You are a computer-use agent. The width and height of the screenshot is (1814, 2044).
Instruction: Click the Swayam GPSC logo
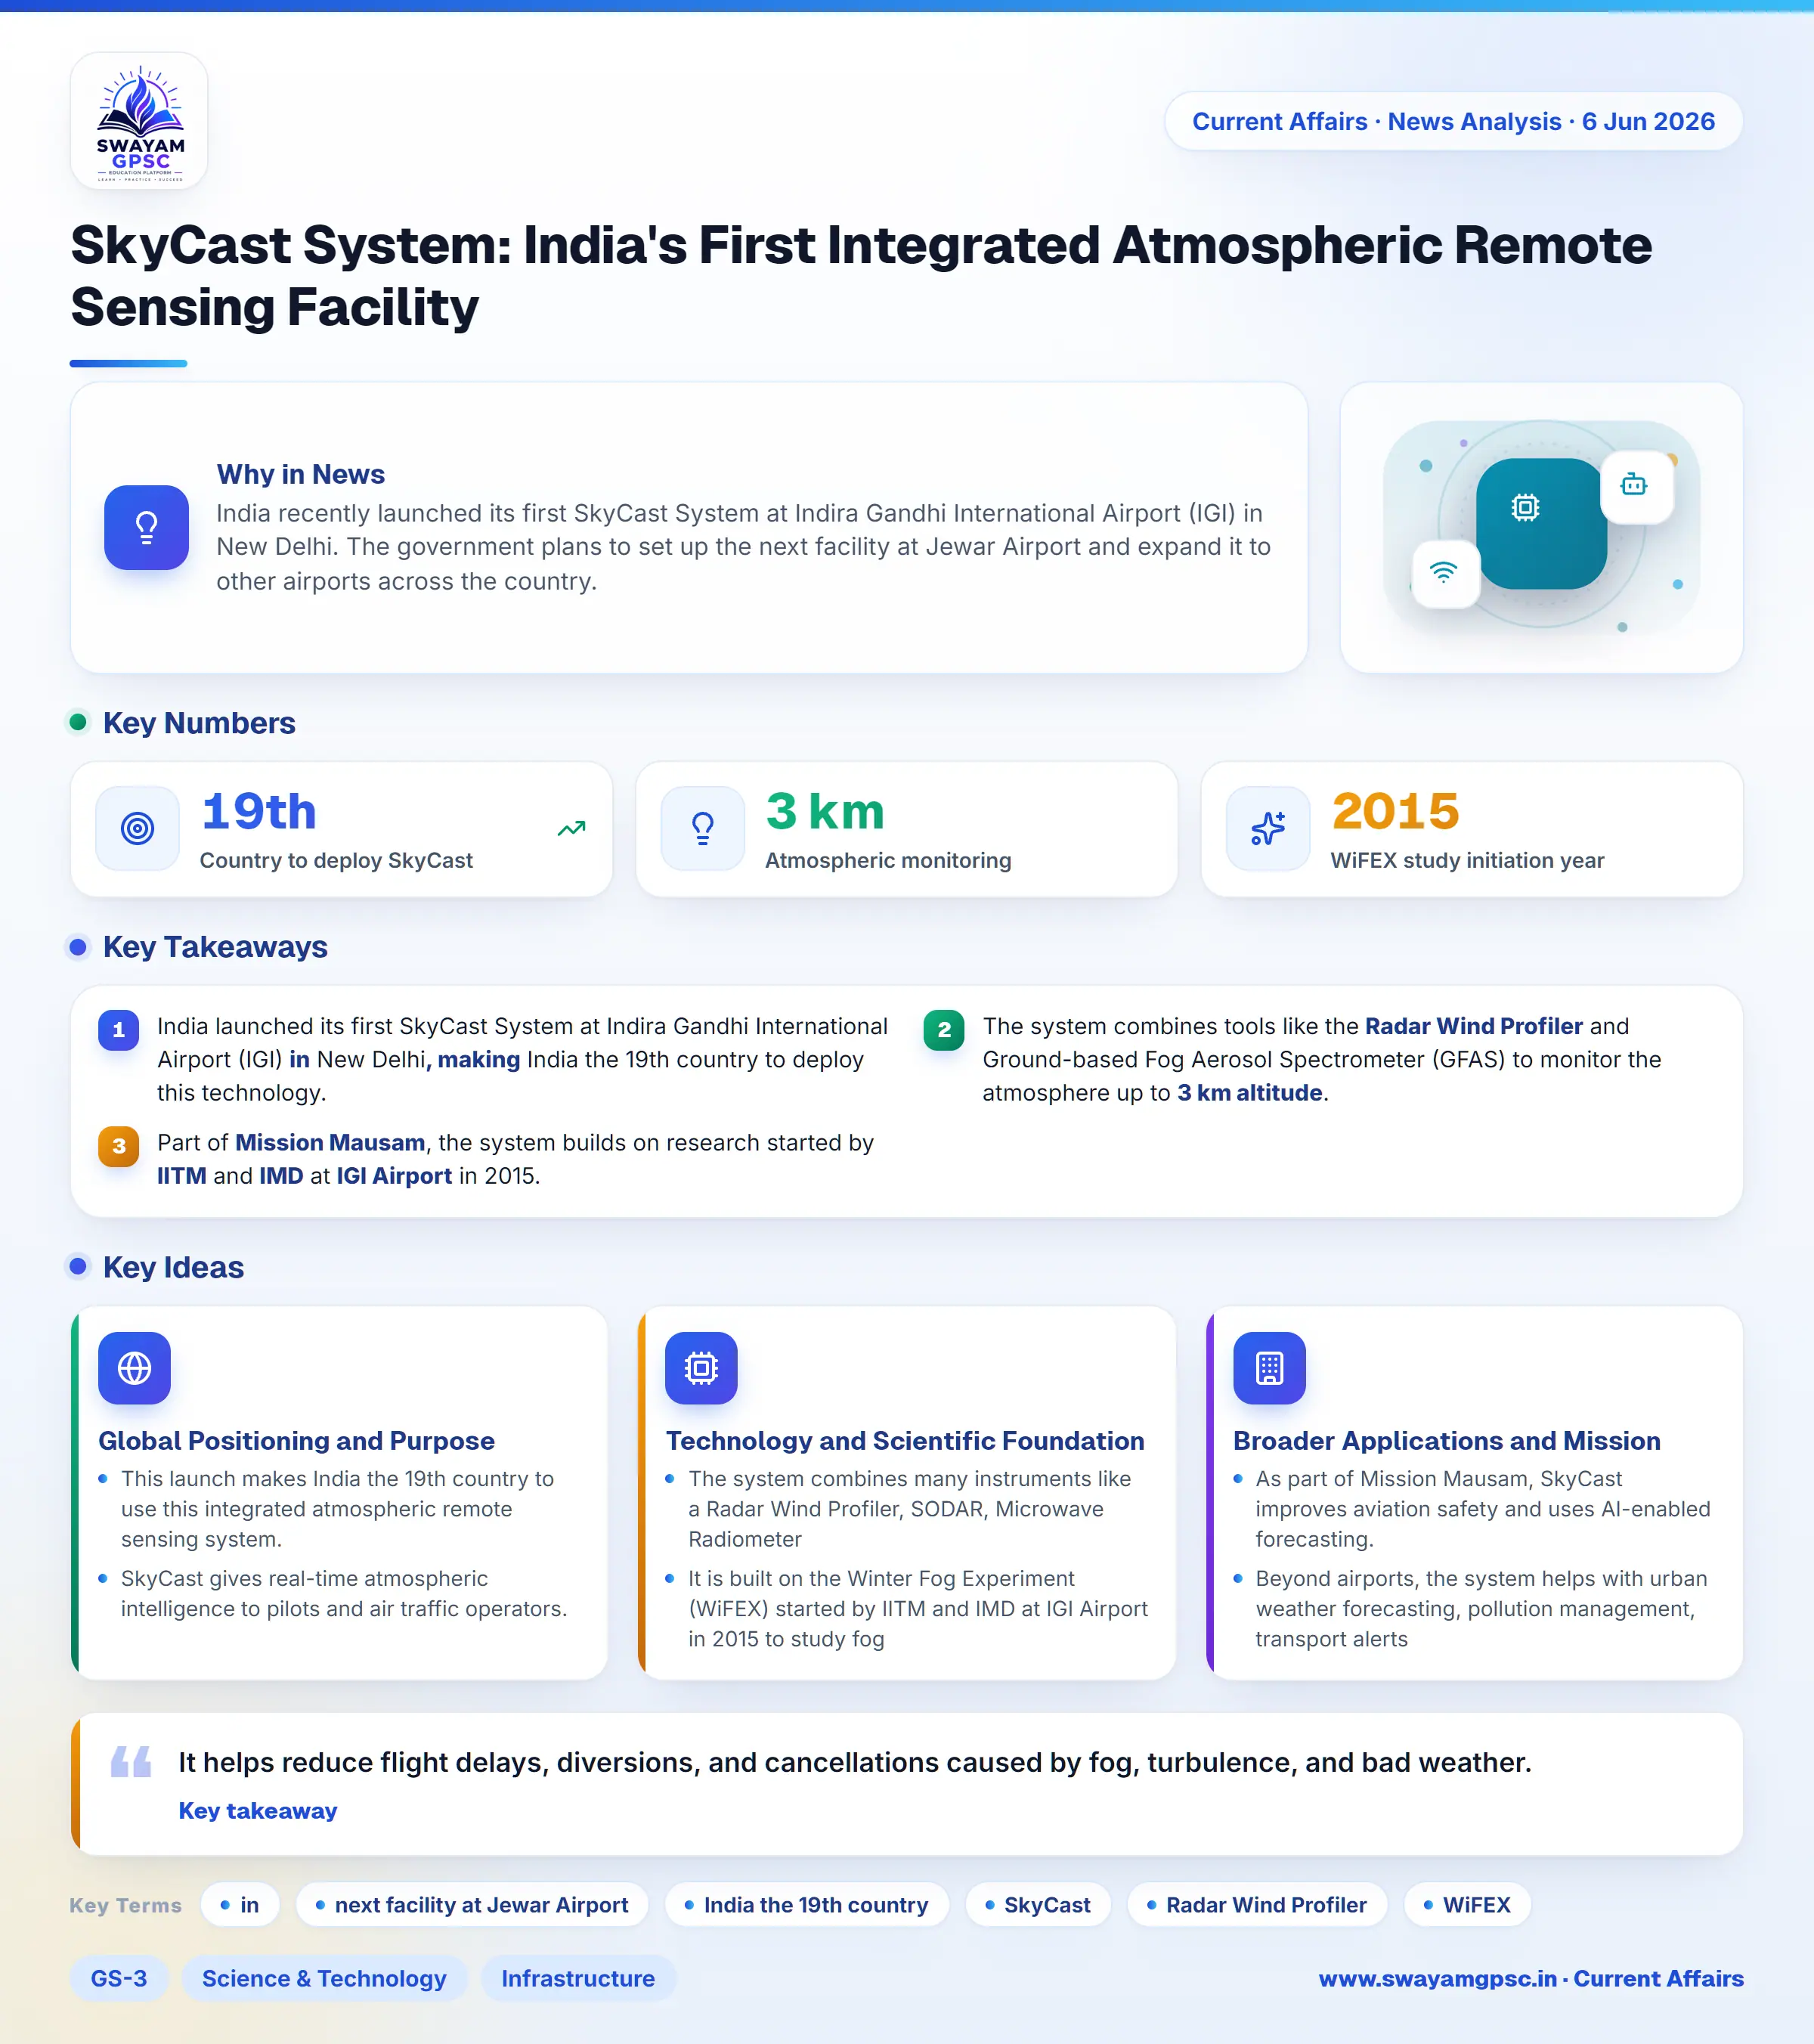point(139,121)
